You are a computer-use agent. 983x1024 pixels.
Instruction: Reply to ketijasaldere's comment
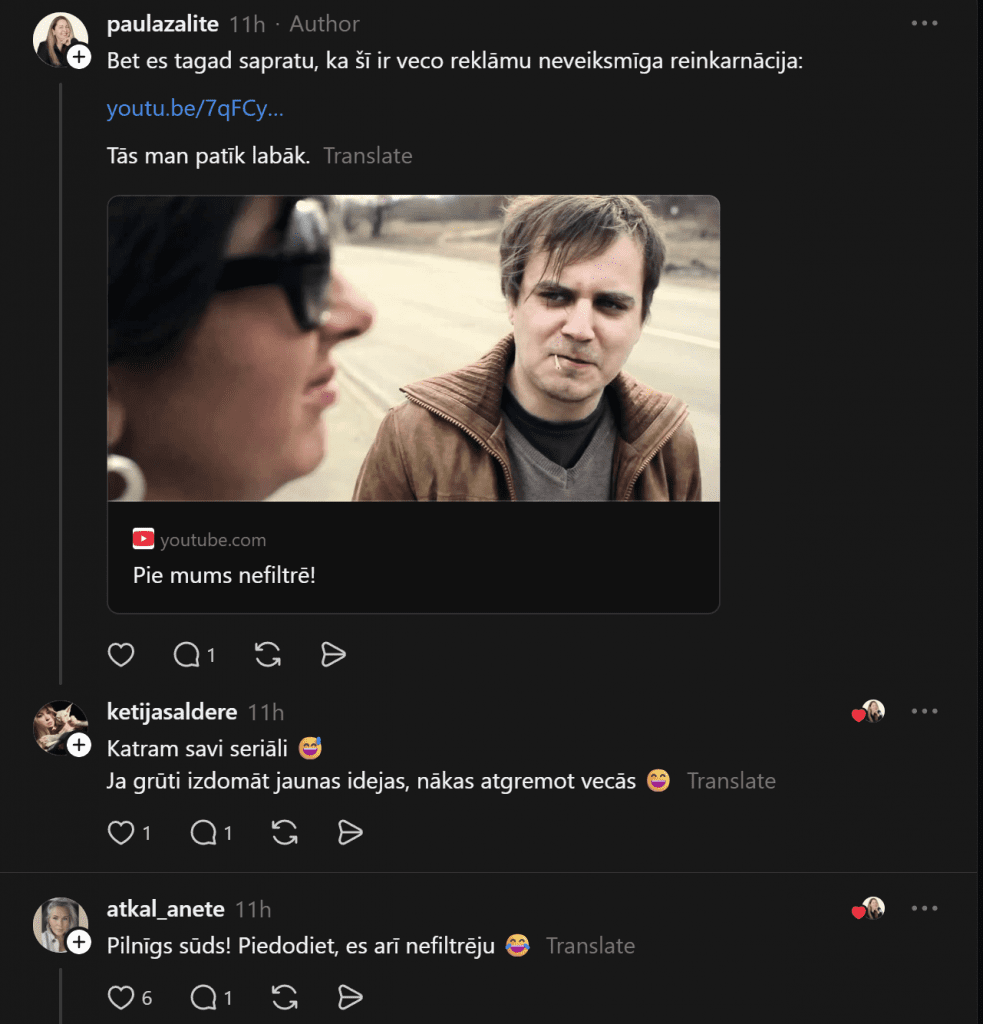(204, 833)
